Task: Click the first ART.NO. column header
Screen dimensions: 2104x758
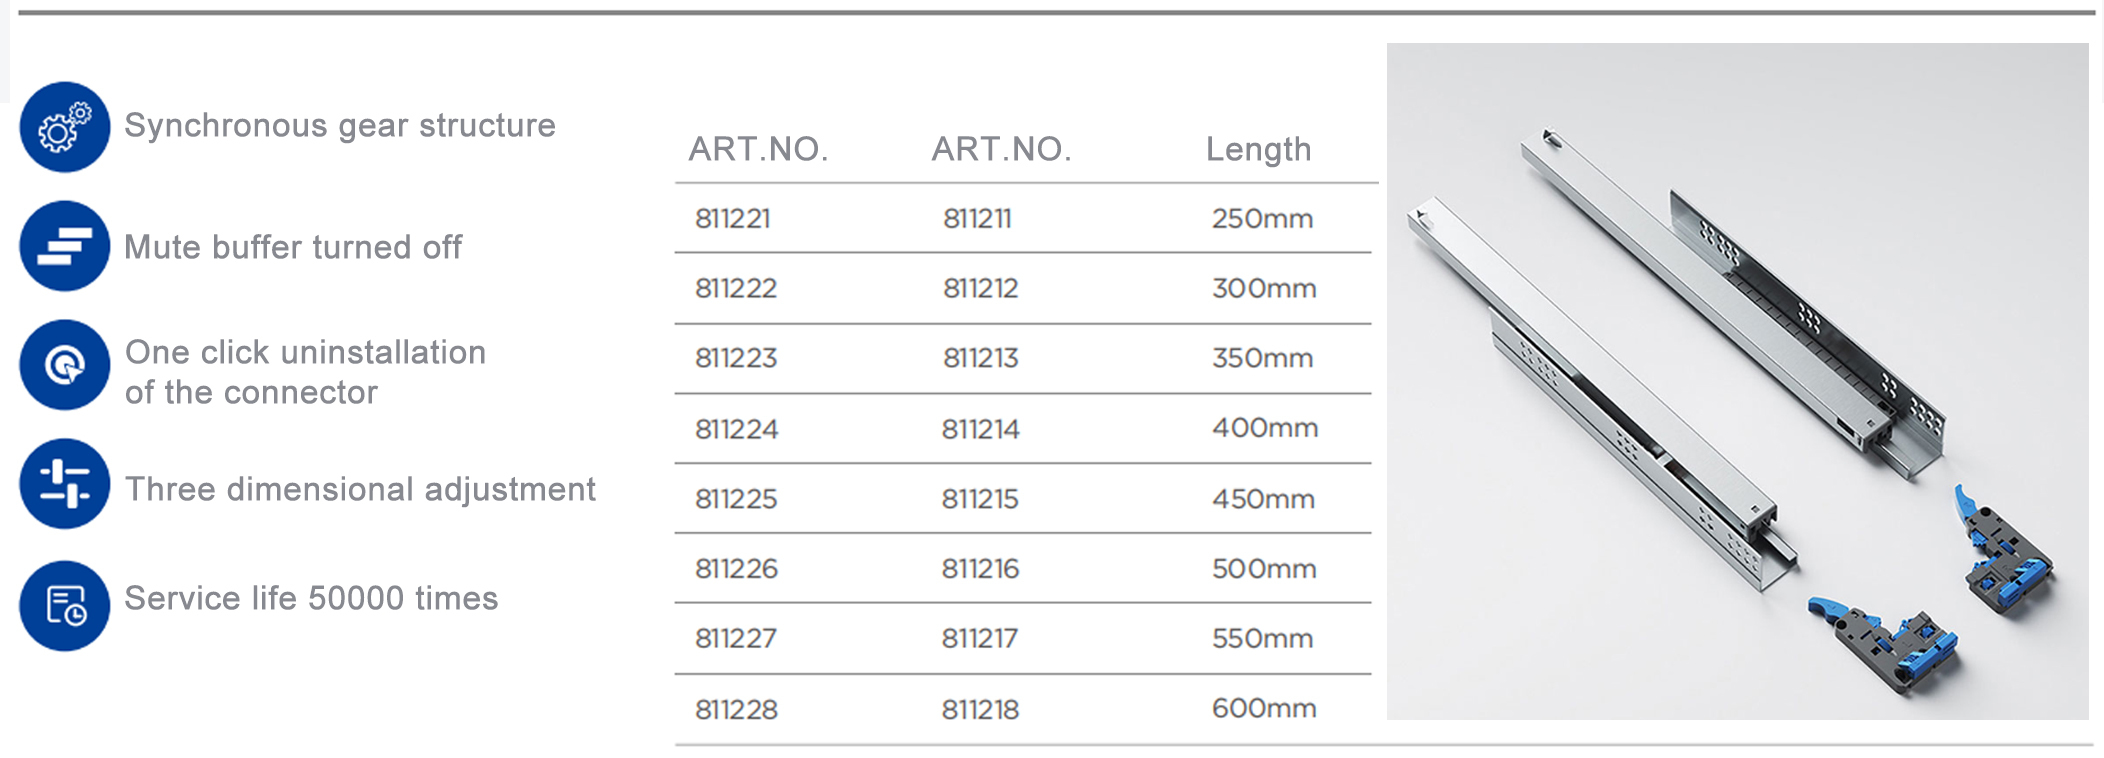Action: pos(758,149)
